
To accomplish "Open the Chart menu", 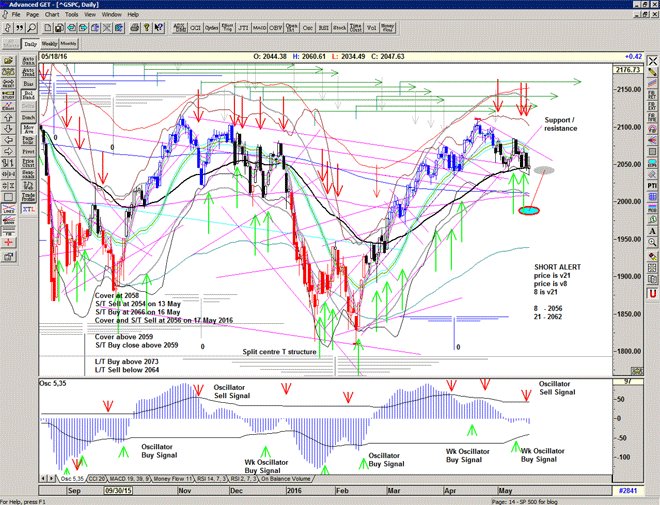I will (52, 15).
